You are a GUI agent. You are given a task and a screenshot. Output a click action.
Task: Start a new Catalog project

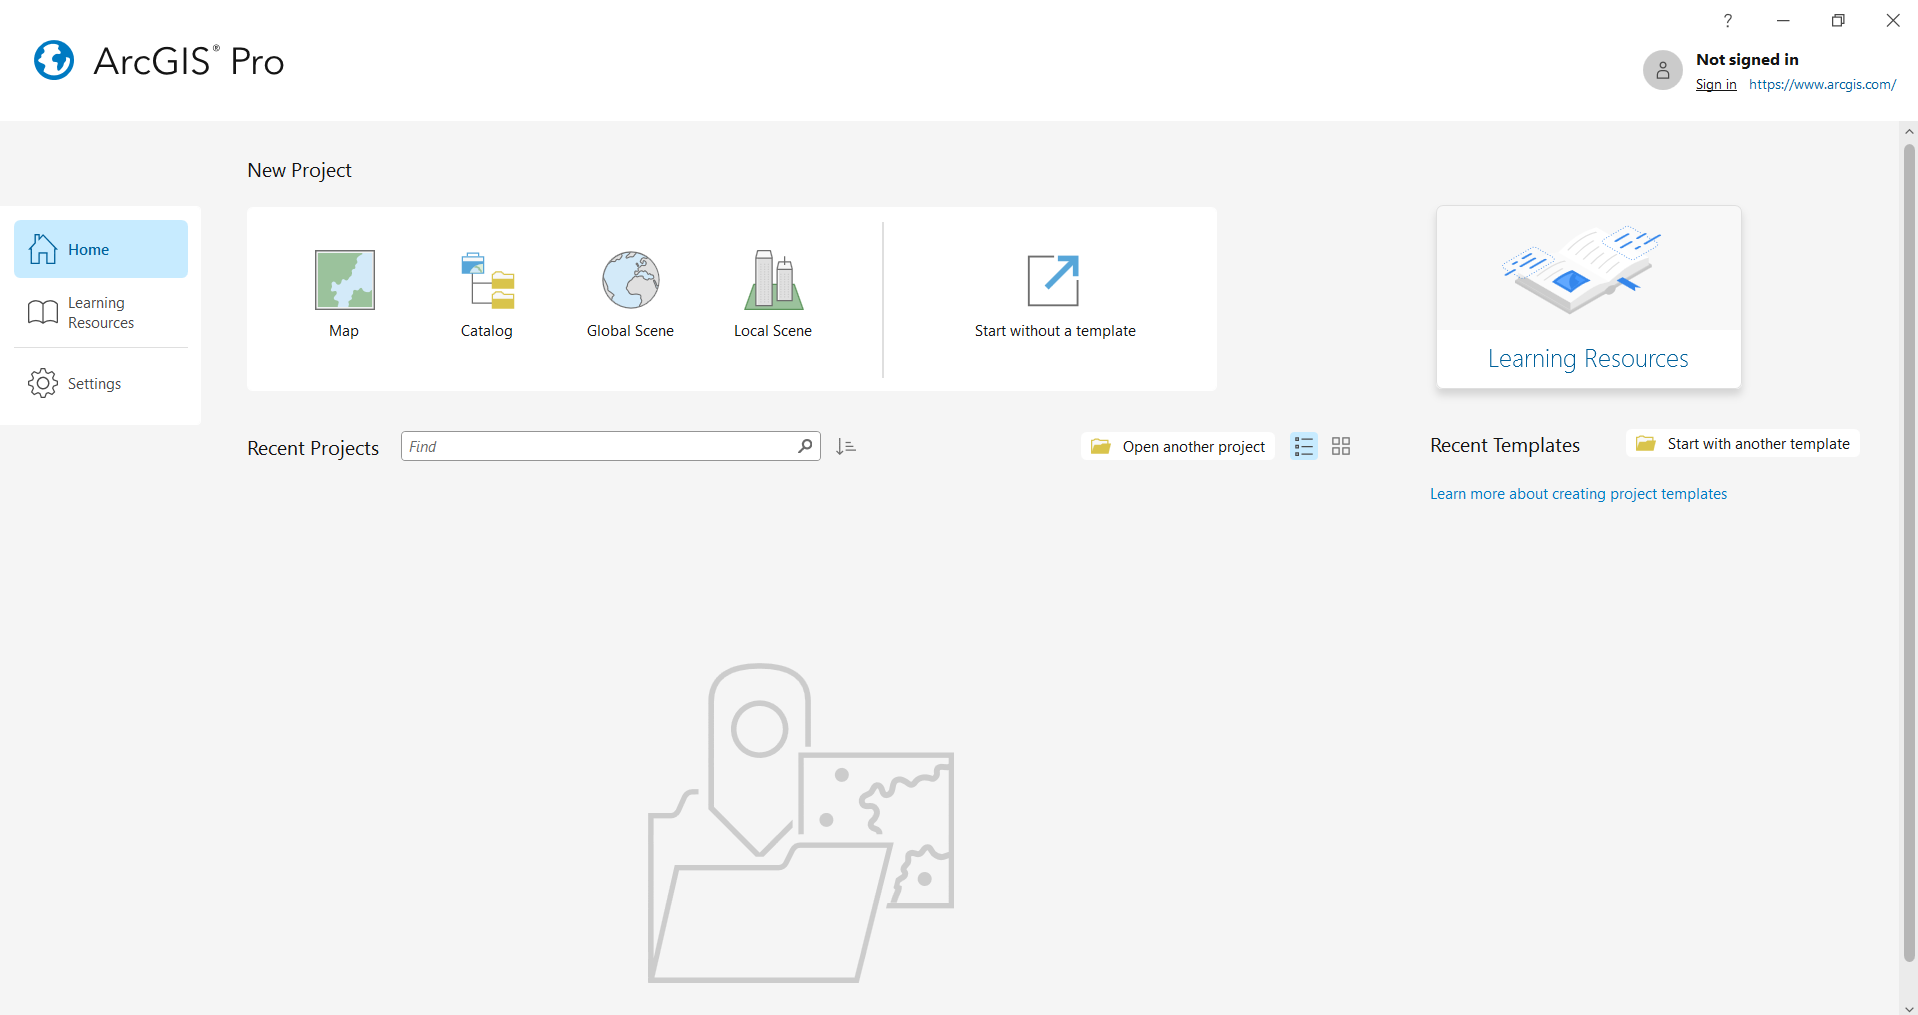[x=486, y=293]
